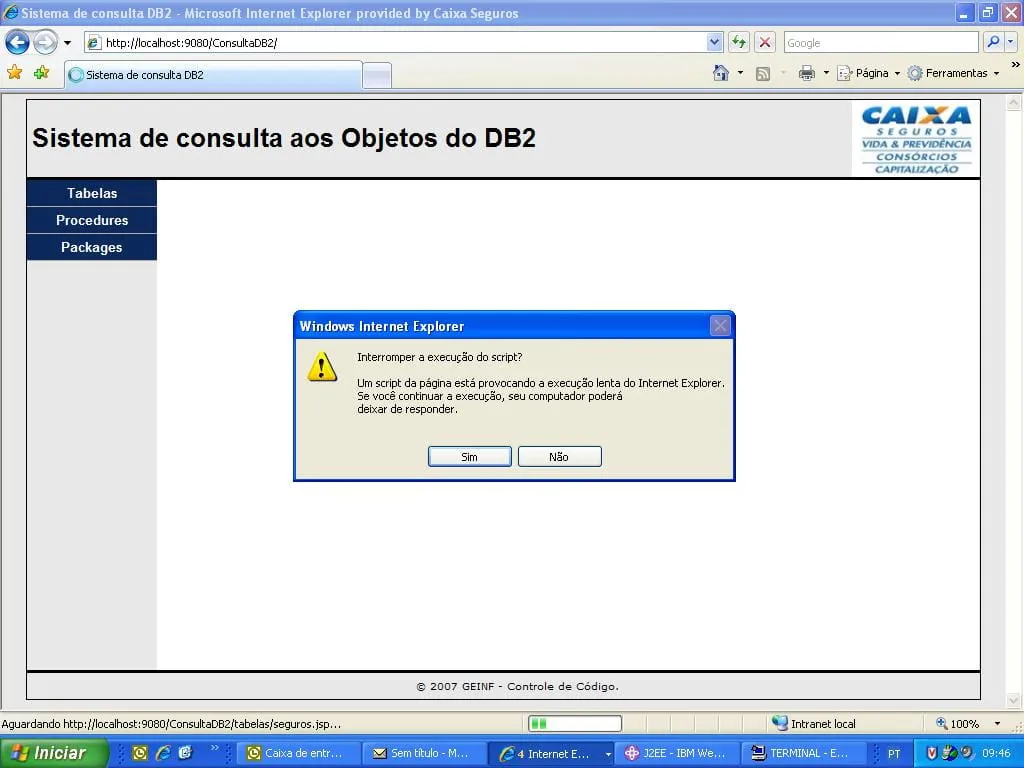The width and height of the screenshot is (1024, 768).
Task: Click Não to continue the script
Action: [x=559, y=456]
